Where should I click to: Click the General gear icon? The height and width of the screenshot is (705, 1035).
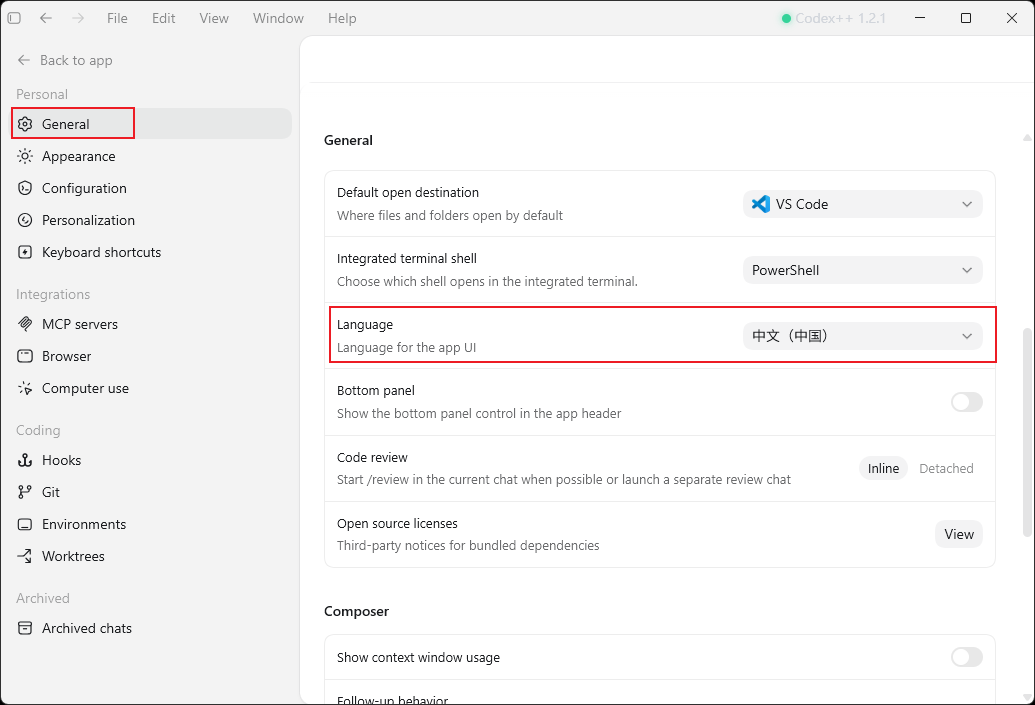pos(25,124)
